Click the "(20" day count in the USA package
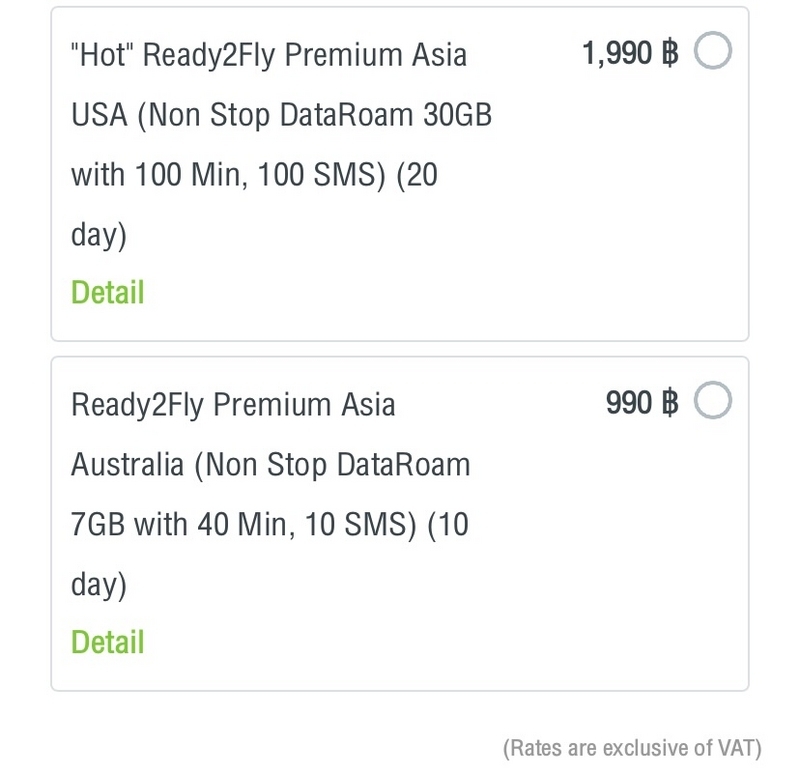Image resolution: width=800 pixels, height=774 pixels. coord(417,174)
